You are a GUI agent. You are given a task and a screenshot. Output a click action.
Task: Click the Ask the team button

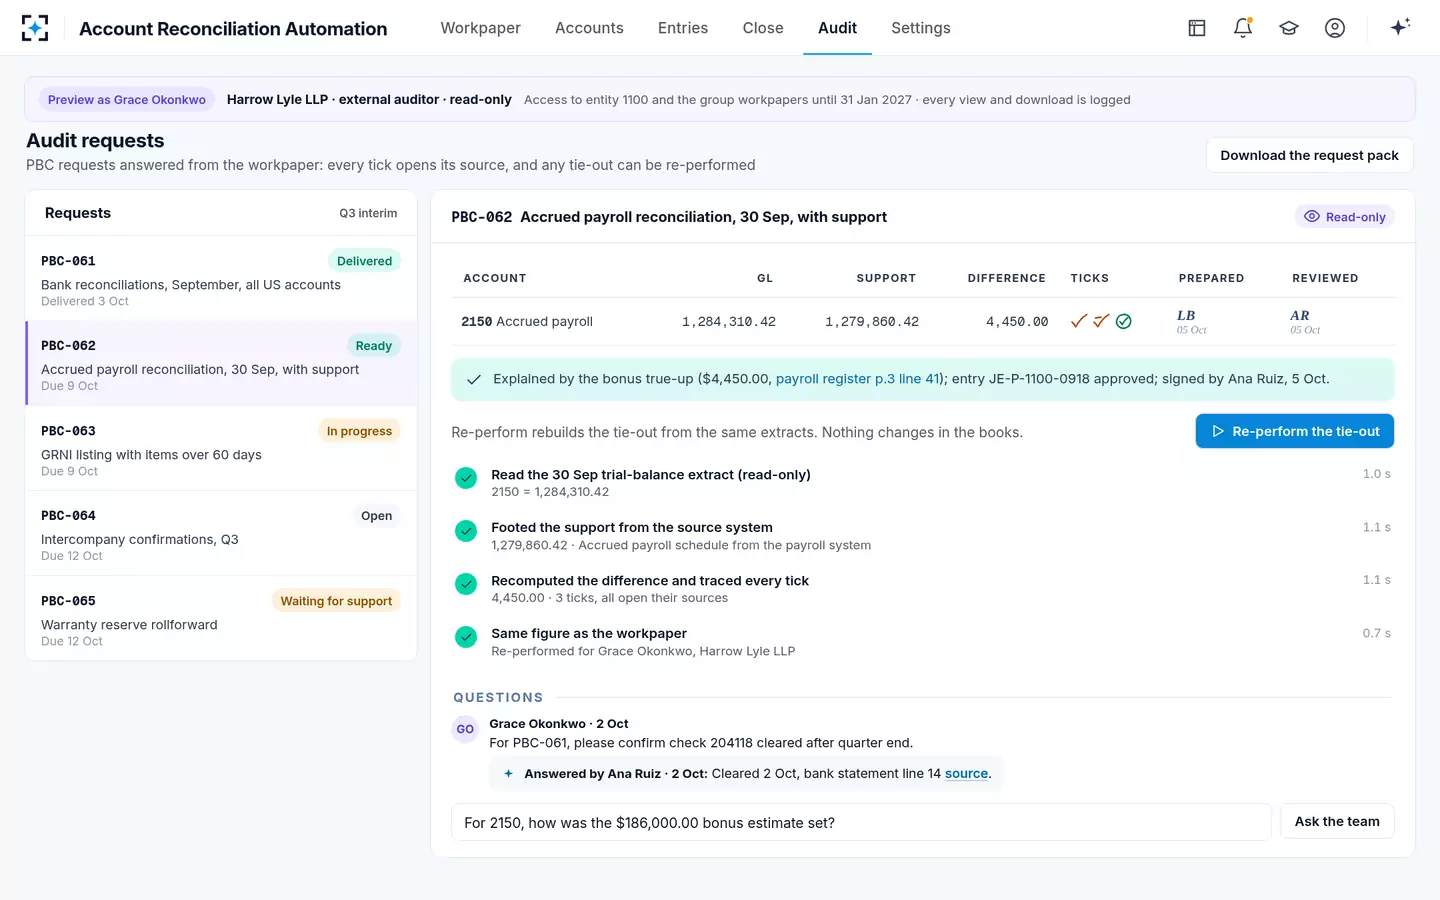1337,821
